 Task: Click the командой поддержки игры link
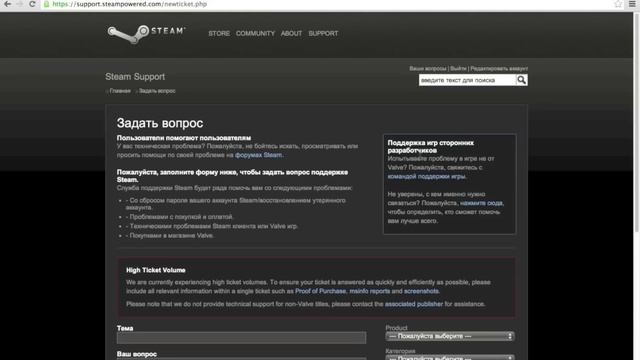pos(426,176)
